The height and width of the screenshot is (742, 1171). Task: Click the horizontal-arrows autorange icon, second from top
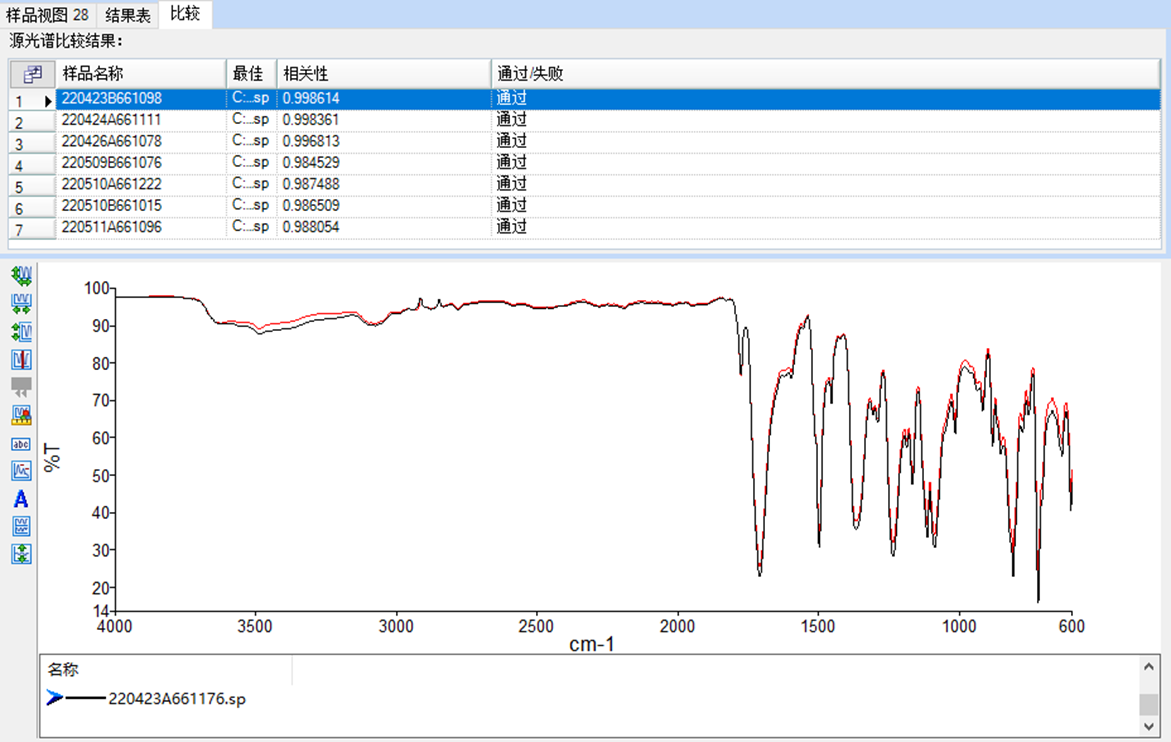click(x=21, y=303)
